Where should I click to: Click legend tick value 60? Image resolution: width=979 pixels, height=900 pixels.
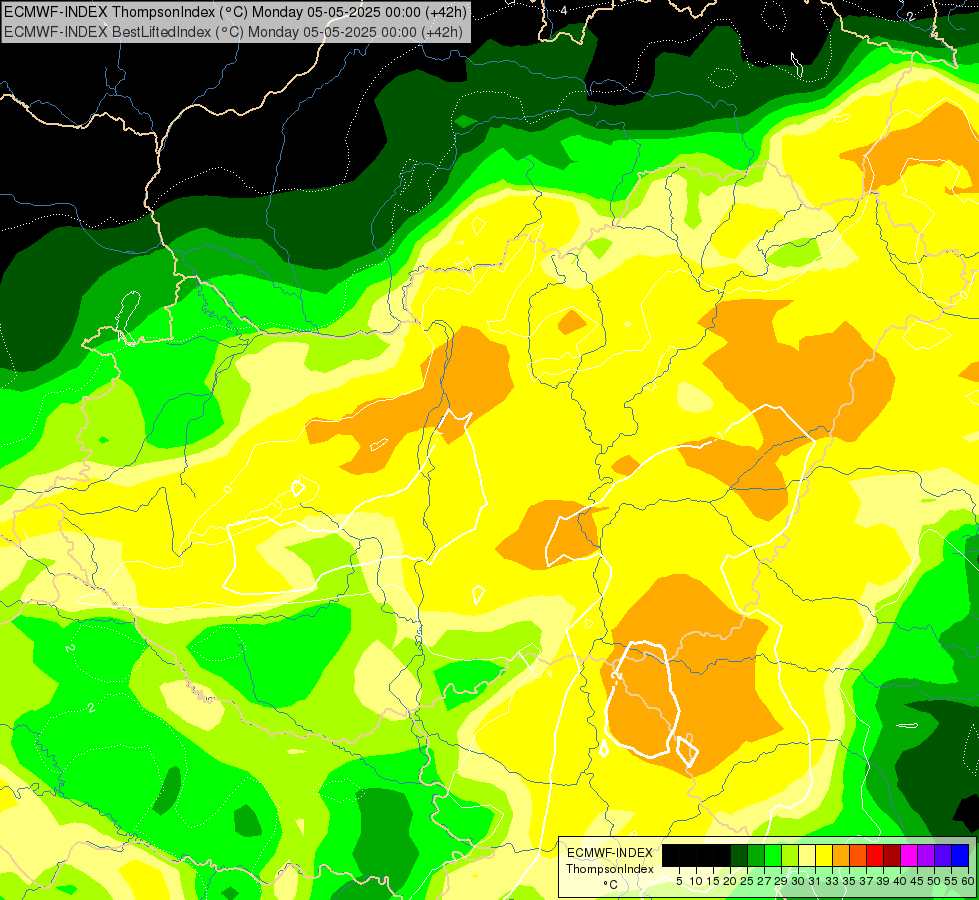968,881
